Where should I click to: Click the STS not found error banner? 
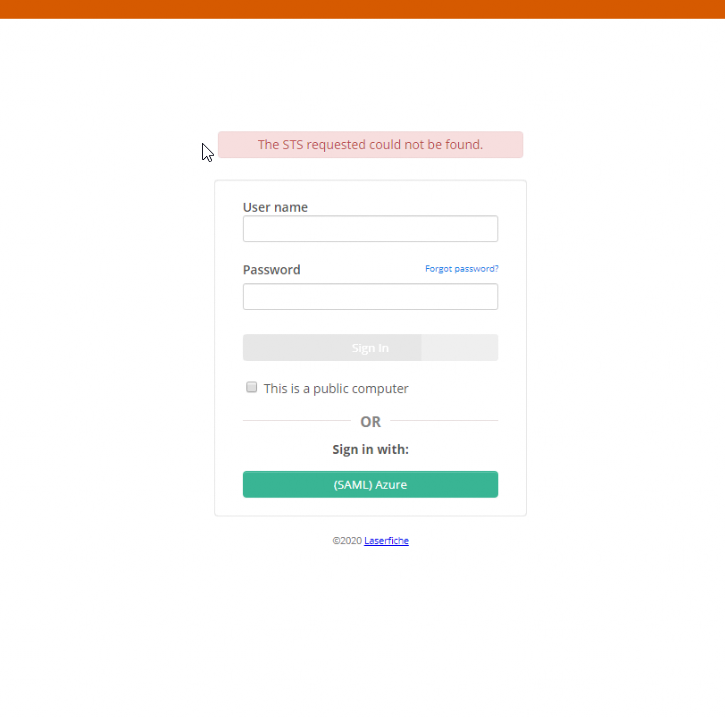coord(370,145)
